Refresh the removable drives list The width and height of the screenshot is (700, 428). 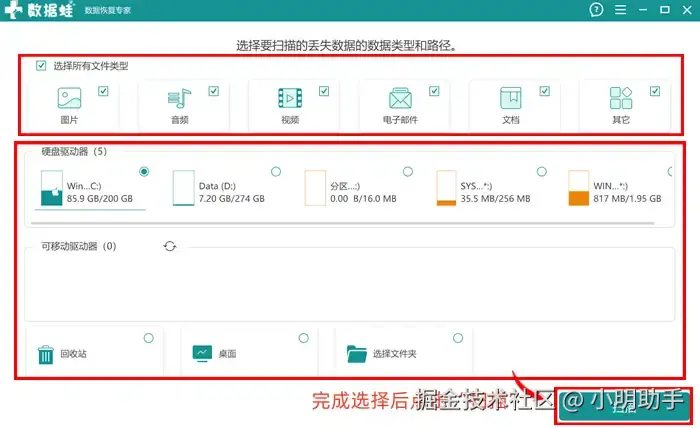coord(170,246)
